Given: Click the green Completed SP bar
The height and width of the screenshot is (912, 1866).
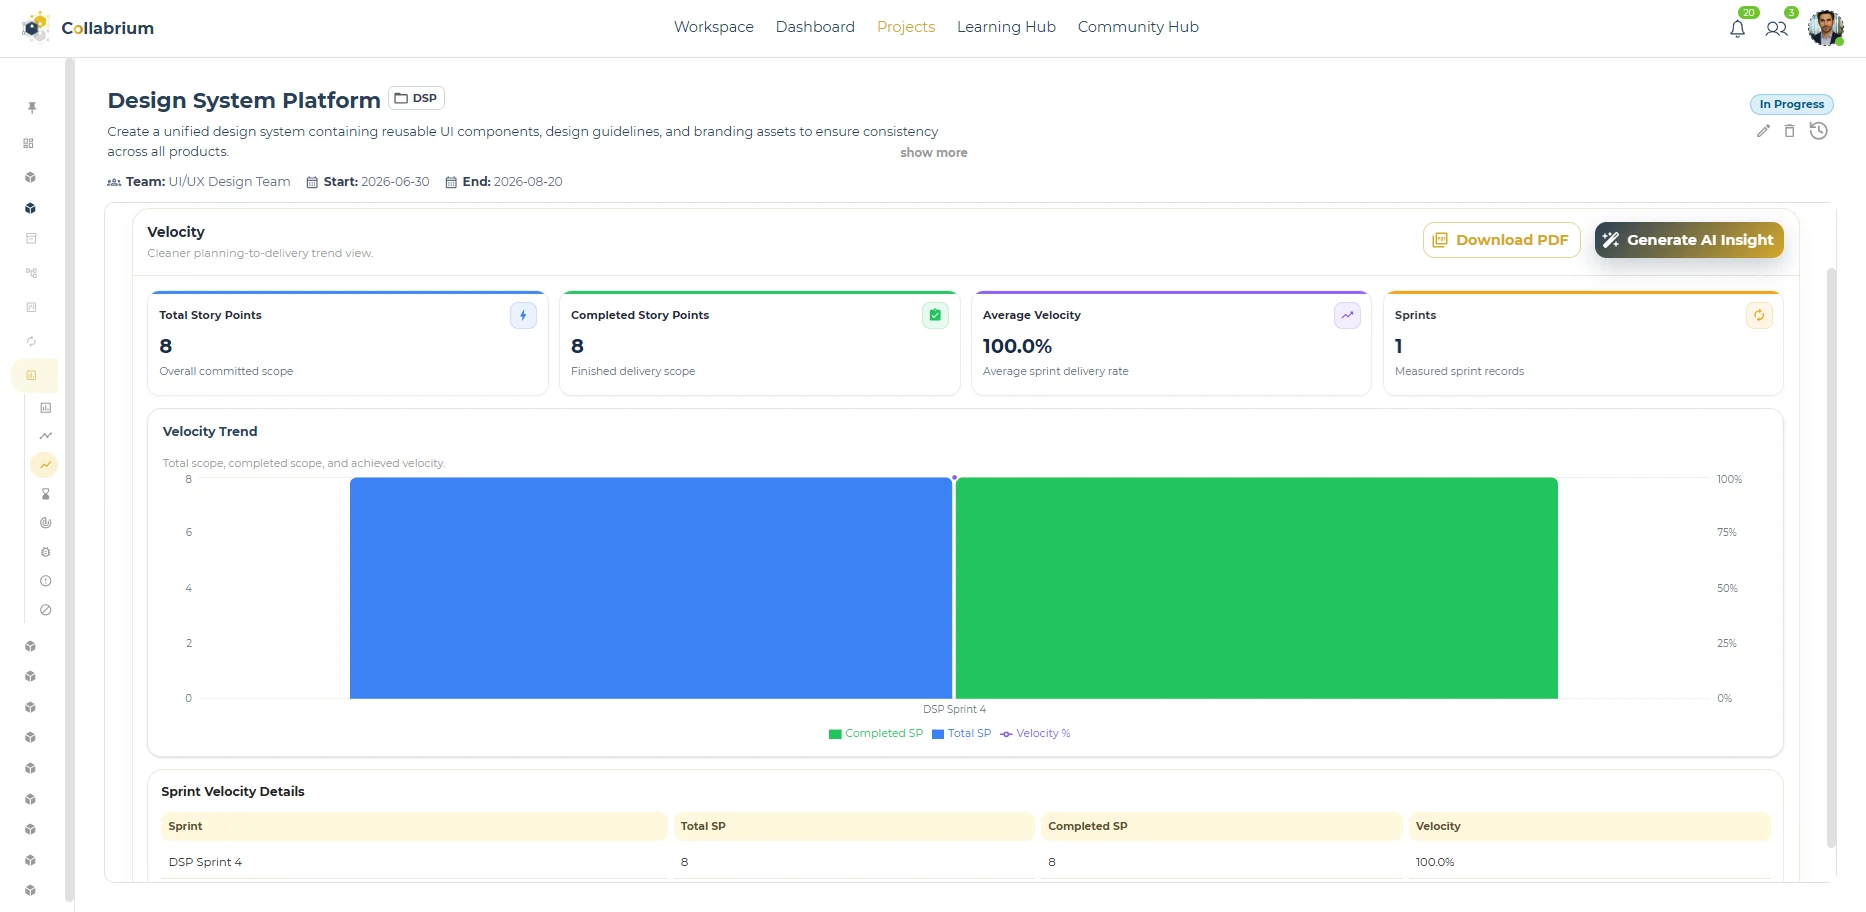Looking at the screenshot, I should pos(1257,588).
